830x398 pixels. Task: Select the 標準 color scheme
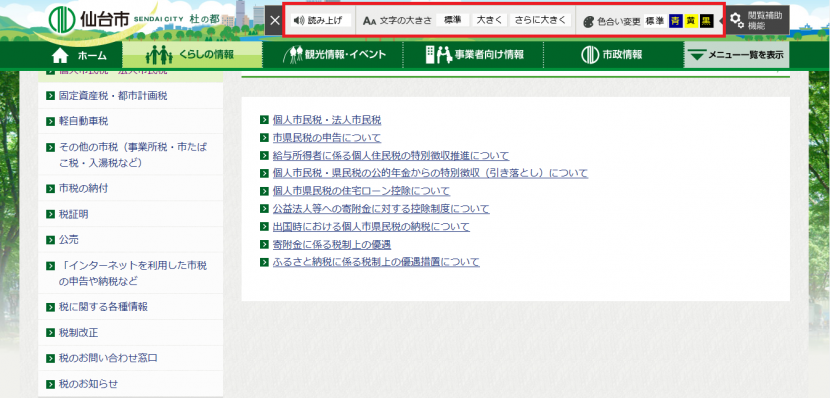pyautogui.click(x=655, y=21)
